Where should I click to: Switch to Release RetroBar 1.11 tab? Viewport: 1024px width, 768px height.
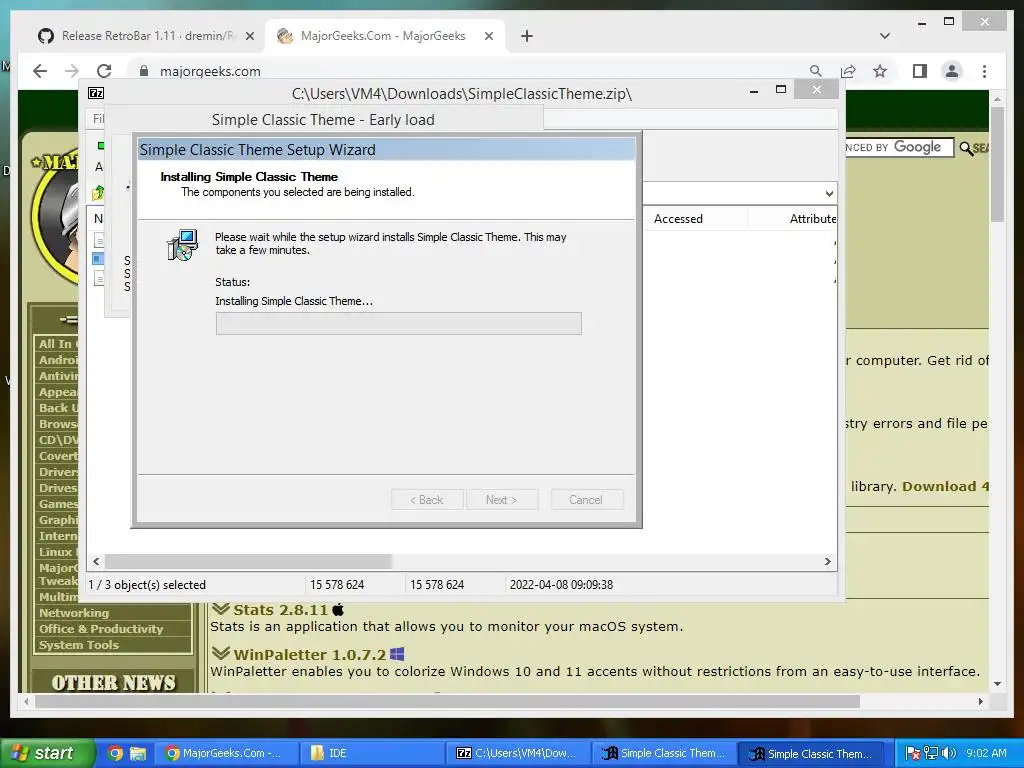[x=147, y=36]
